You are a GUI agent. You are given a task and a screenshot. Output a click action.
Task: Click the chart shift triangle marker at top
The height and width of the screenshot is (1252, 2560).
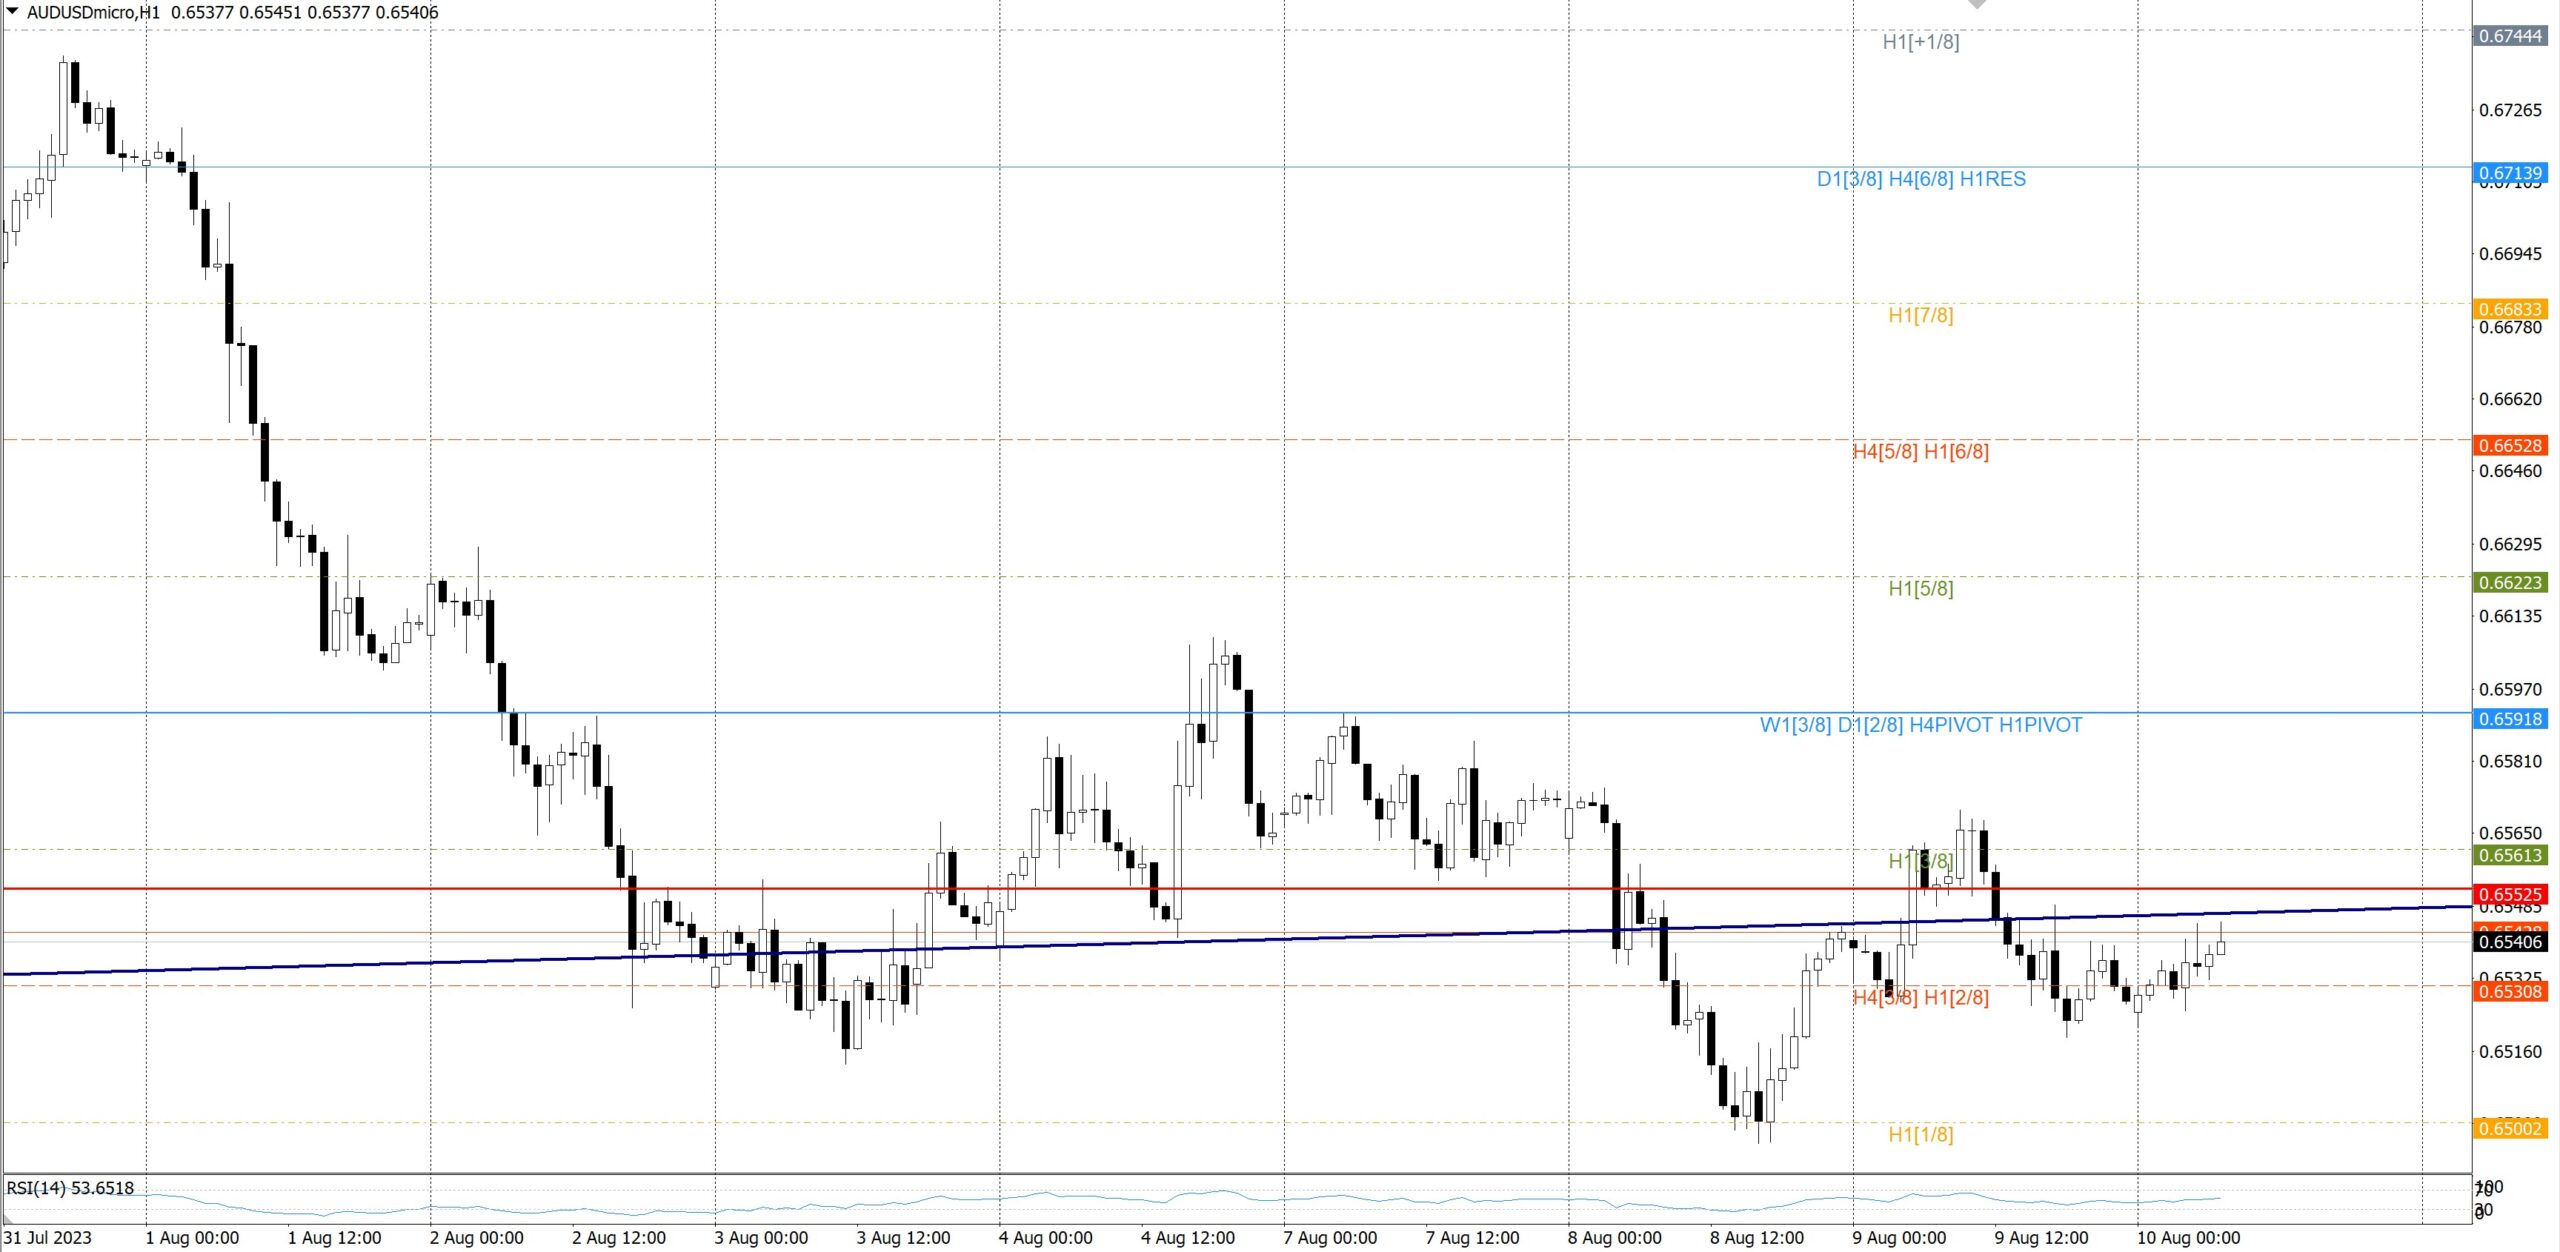click(1977, 4)
